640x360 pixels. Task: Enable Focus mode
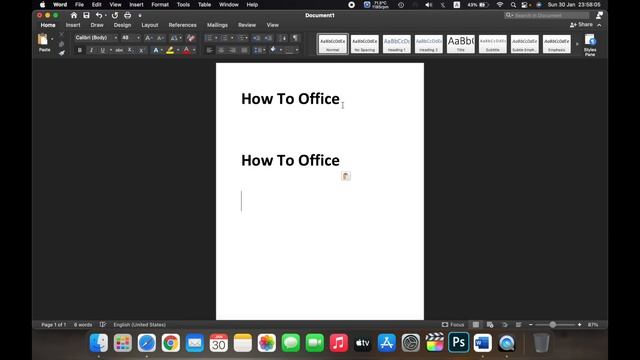453,325
